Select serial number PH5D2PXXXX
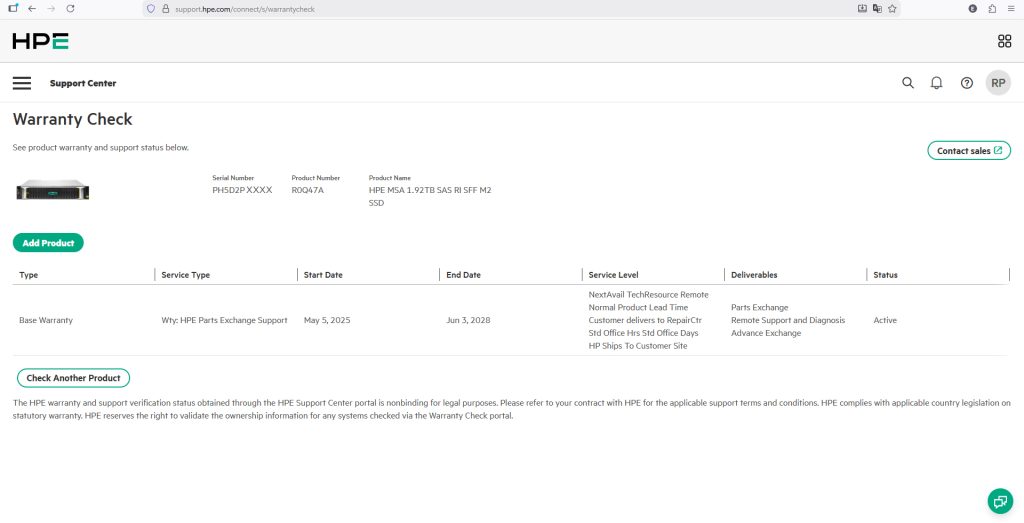Viewport: 1024px width, 523px height. coord(242,190)
